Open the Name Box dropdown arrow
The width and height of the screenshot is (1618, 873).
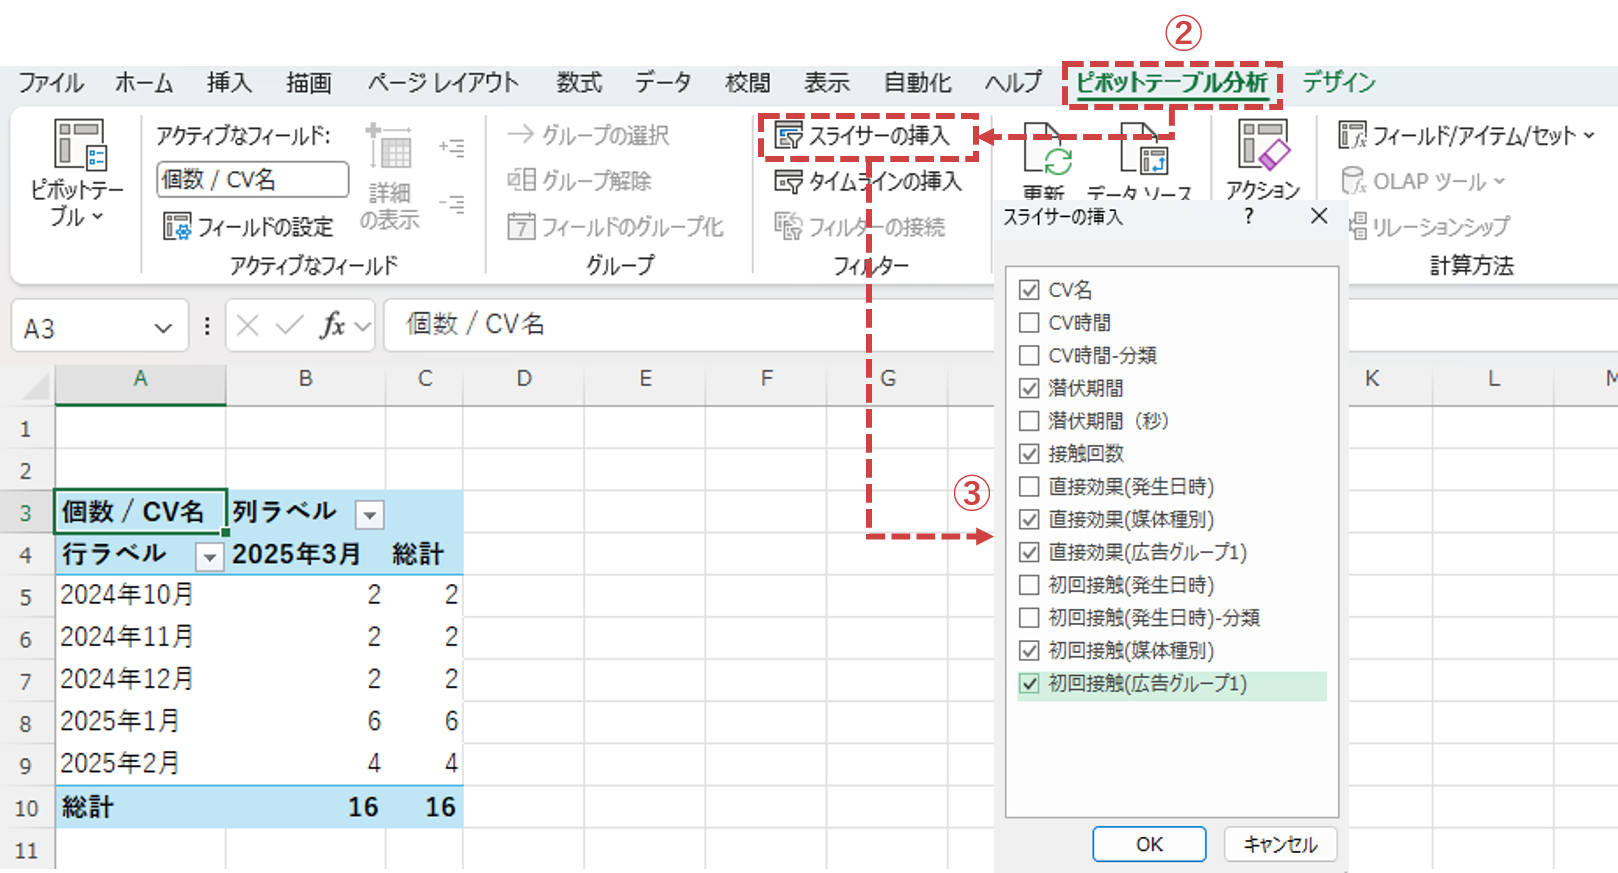[163, 328]
